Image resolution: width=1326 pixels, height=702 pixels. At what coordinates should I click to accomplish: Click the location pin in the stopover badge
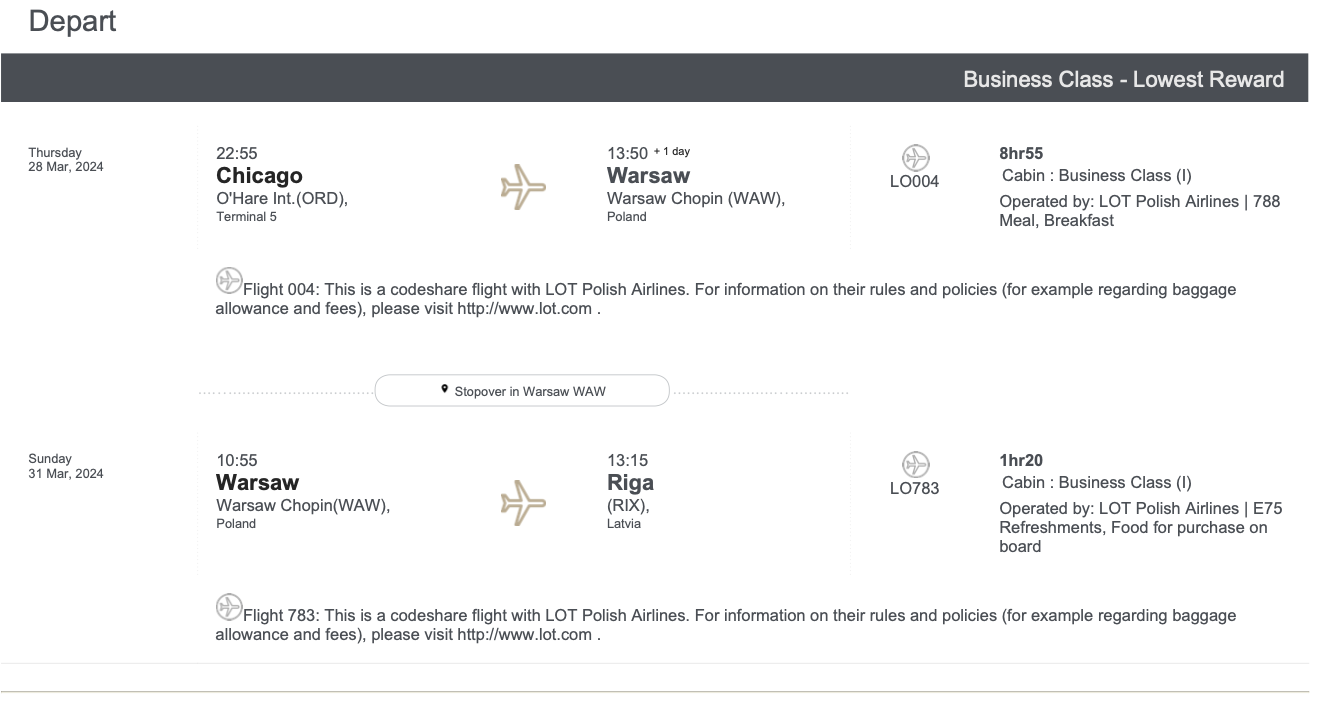tap(444, 390)
